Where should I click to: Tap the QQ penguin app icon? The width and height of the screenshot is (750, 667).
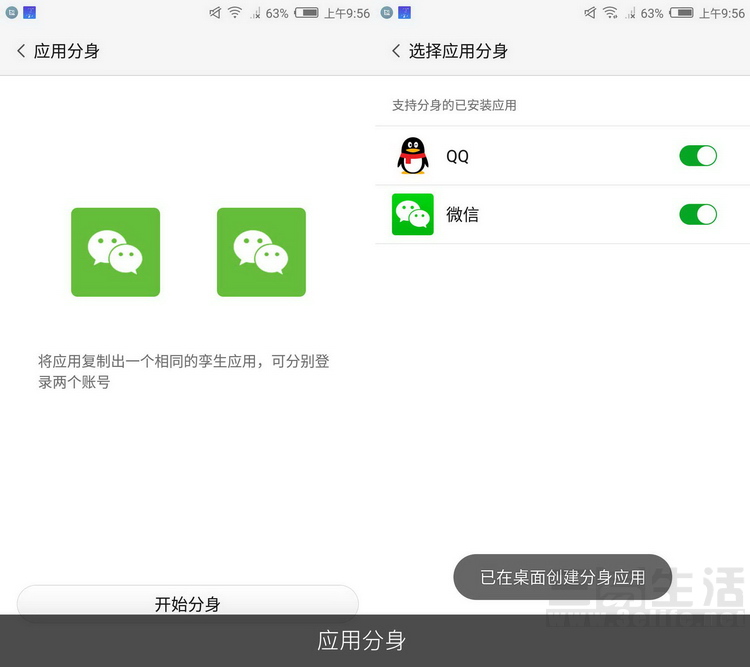click(413, 156)
